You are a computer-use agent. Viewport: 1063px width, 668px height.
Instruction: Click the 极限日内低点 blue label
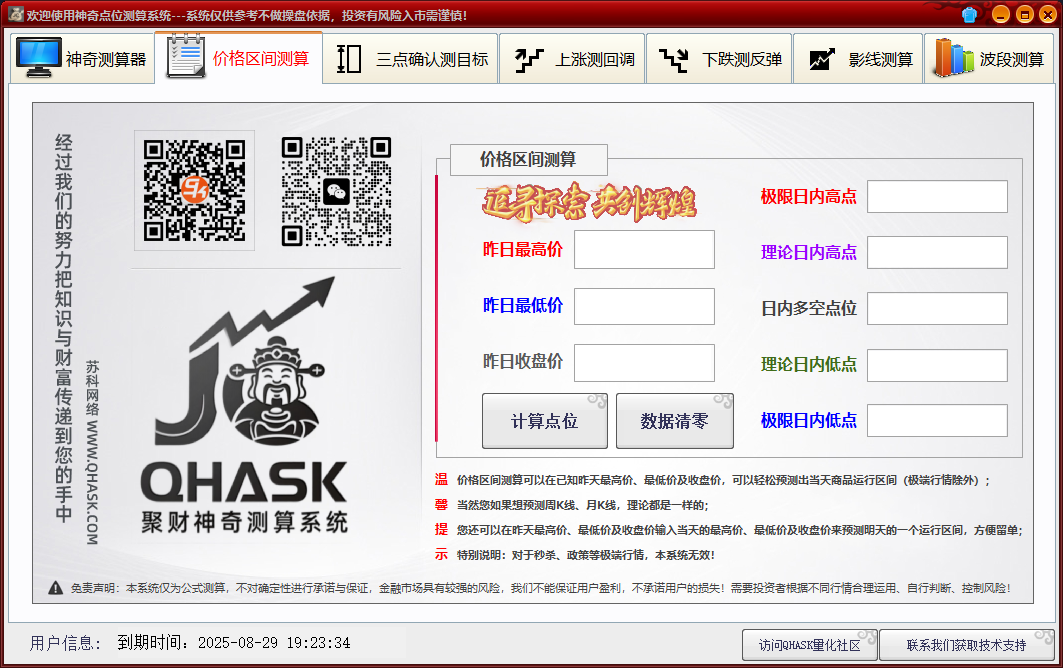(x=808, y=420)
